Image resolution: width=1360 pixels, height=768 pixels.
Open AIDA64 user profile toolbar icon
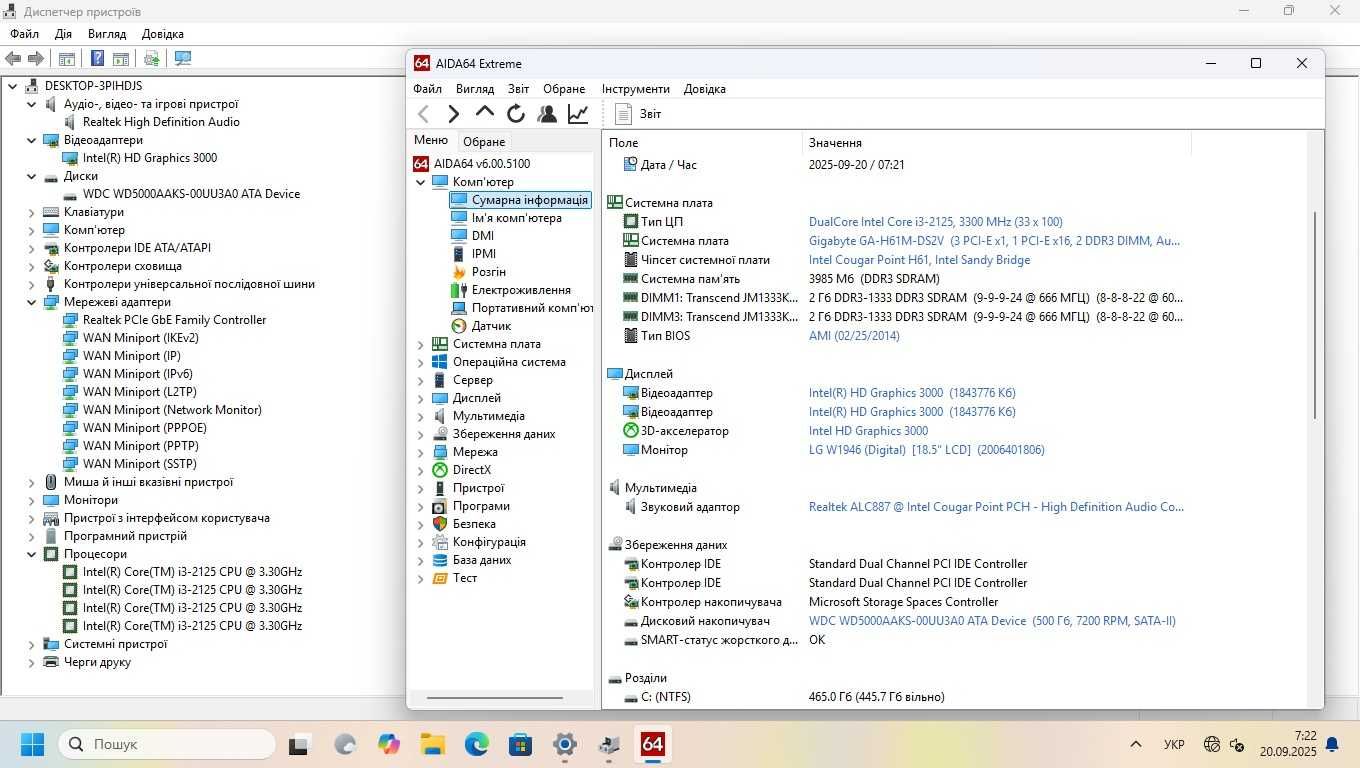point(547,114)
